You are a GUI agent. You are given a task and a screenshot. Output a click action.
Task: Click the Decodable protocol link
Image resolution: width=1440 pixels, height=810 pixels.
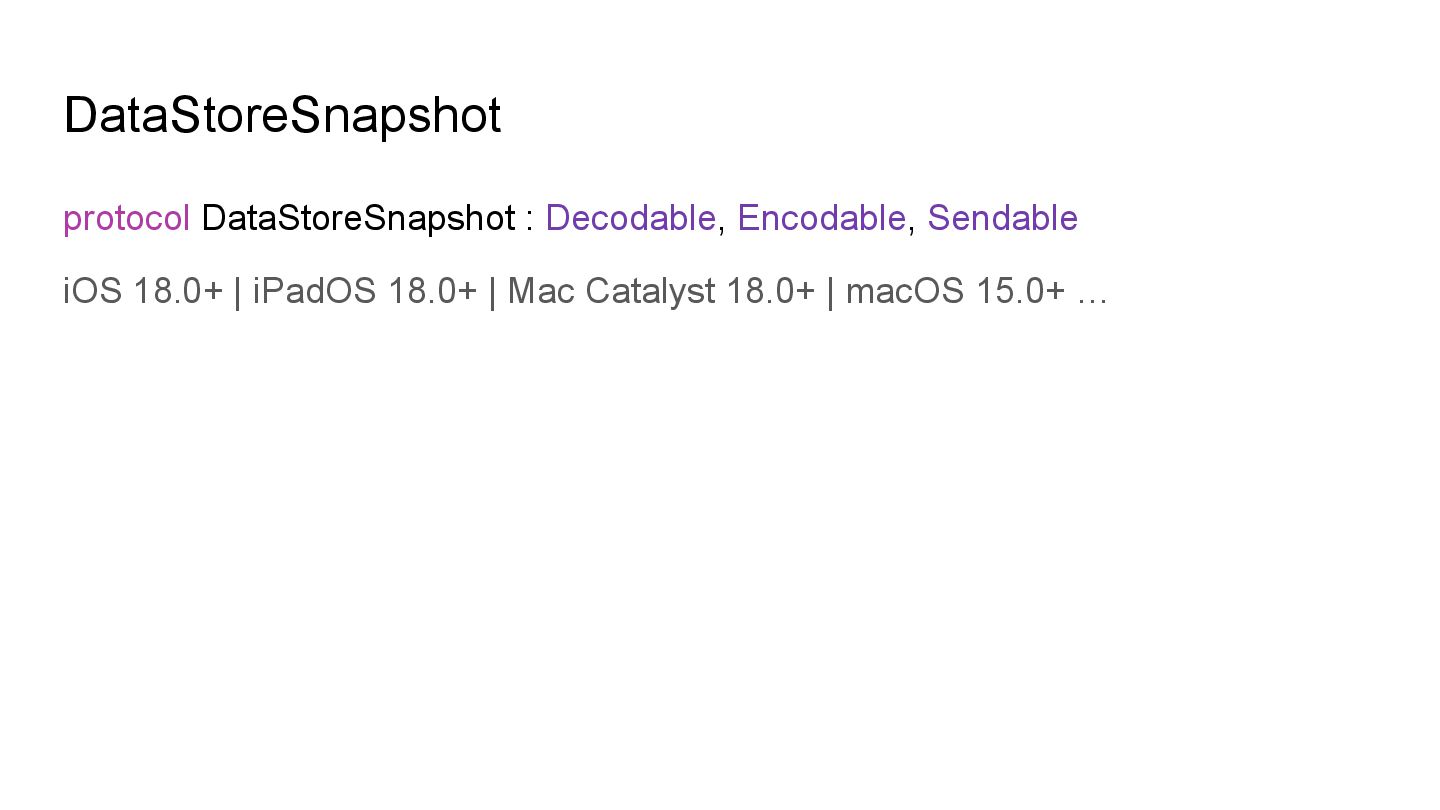click(x=630, y=218)
